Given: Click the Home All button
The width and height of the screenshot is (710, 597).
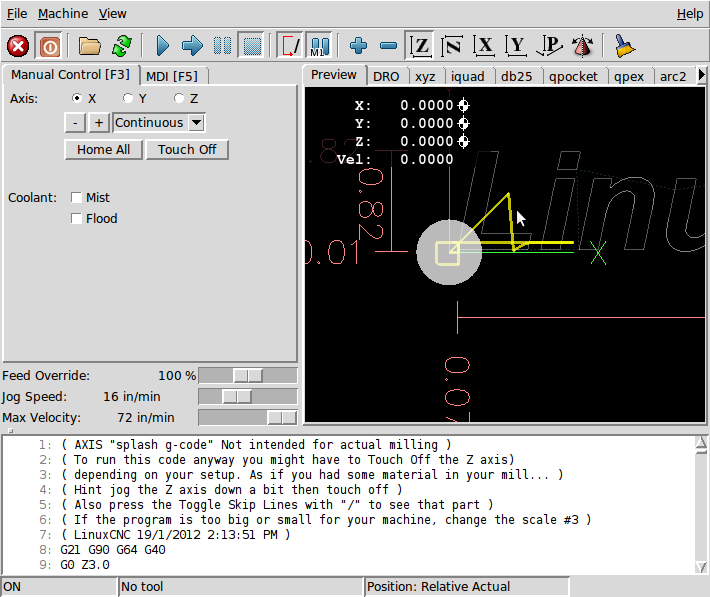Looking at the screenshot, I should coord(103,149).
